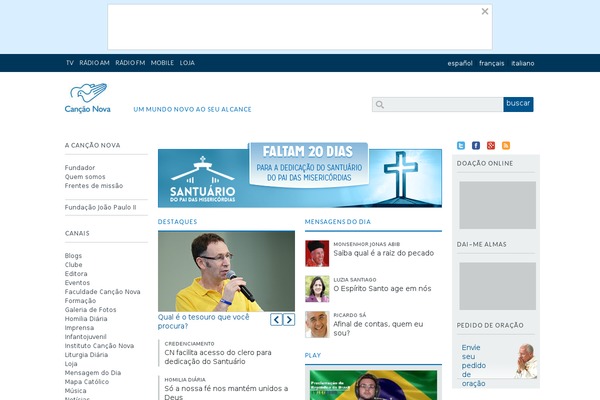600x400 pixels.
Task: Open 'Envie seu pedido de oração' link
Action: [x=473, y=366]
